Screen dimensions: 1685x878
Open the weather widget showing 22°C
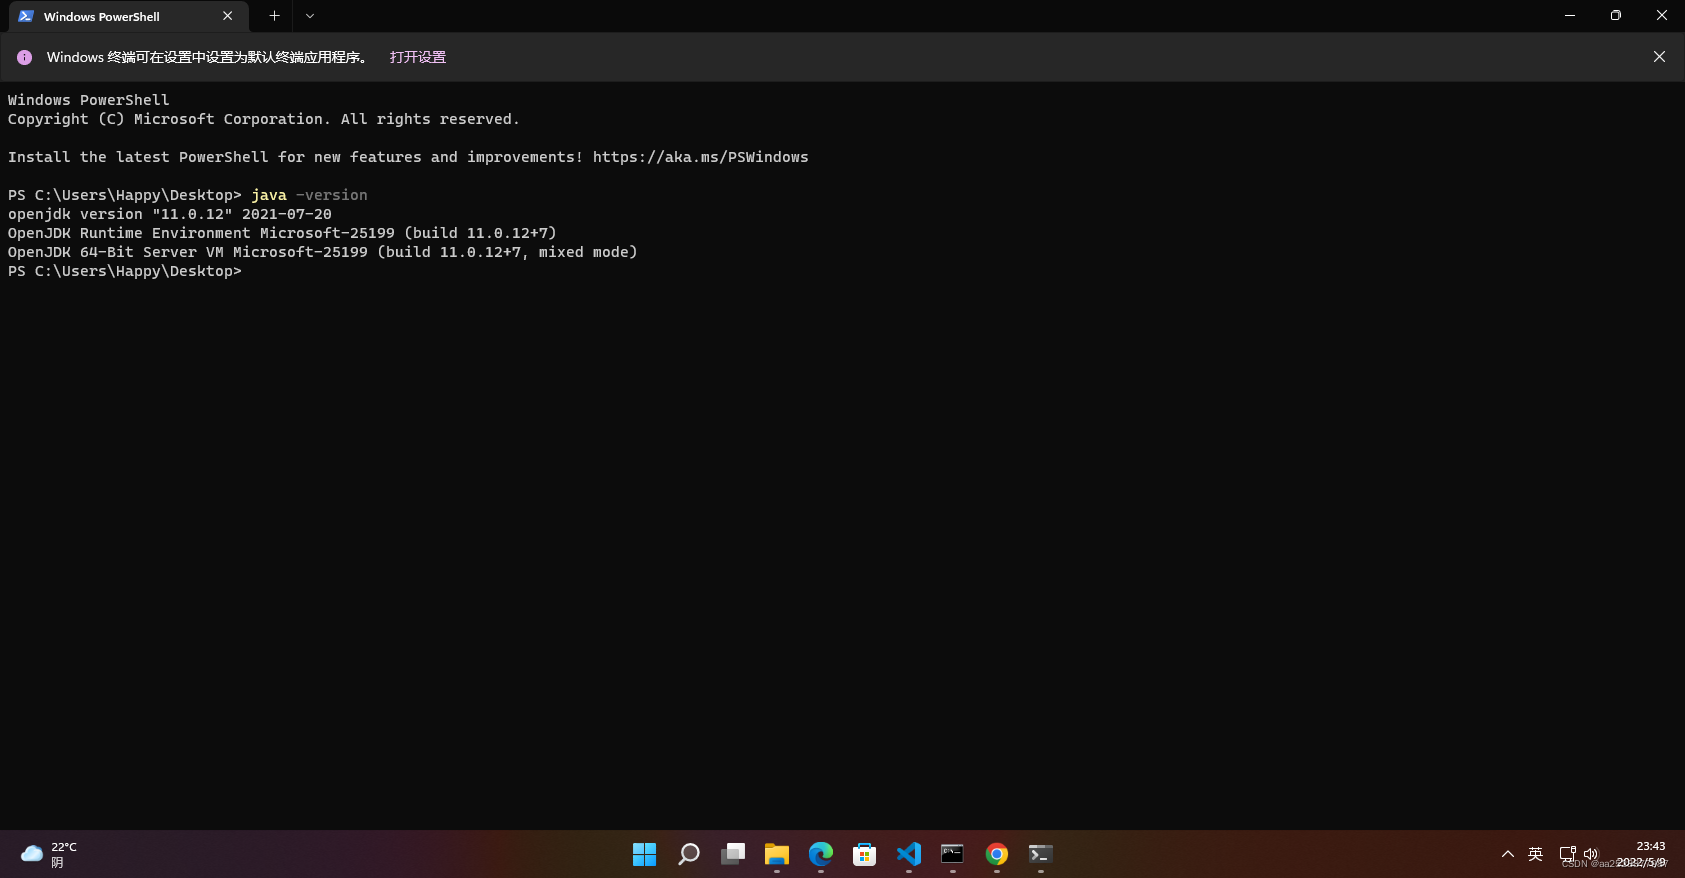[49, 854]
